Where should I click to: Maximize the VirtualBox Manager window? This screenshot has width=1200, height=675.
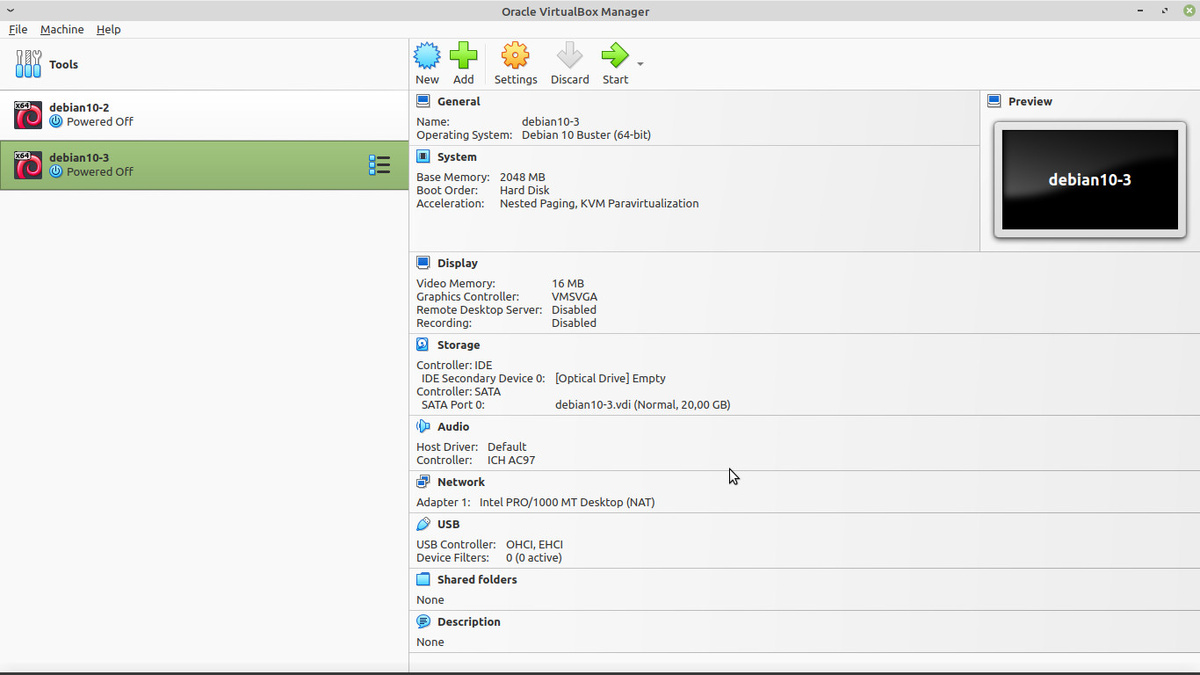[1164, 11]
